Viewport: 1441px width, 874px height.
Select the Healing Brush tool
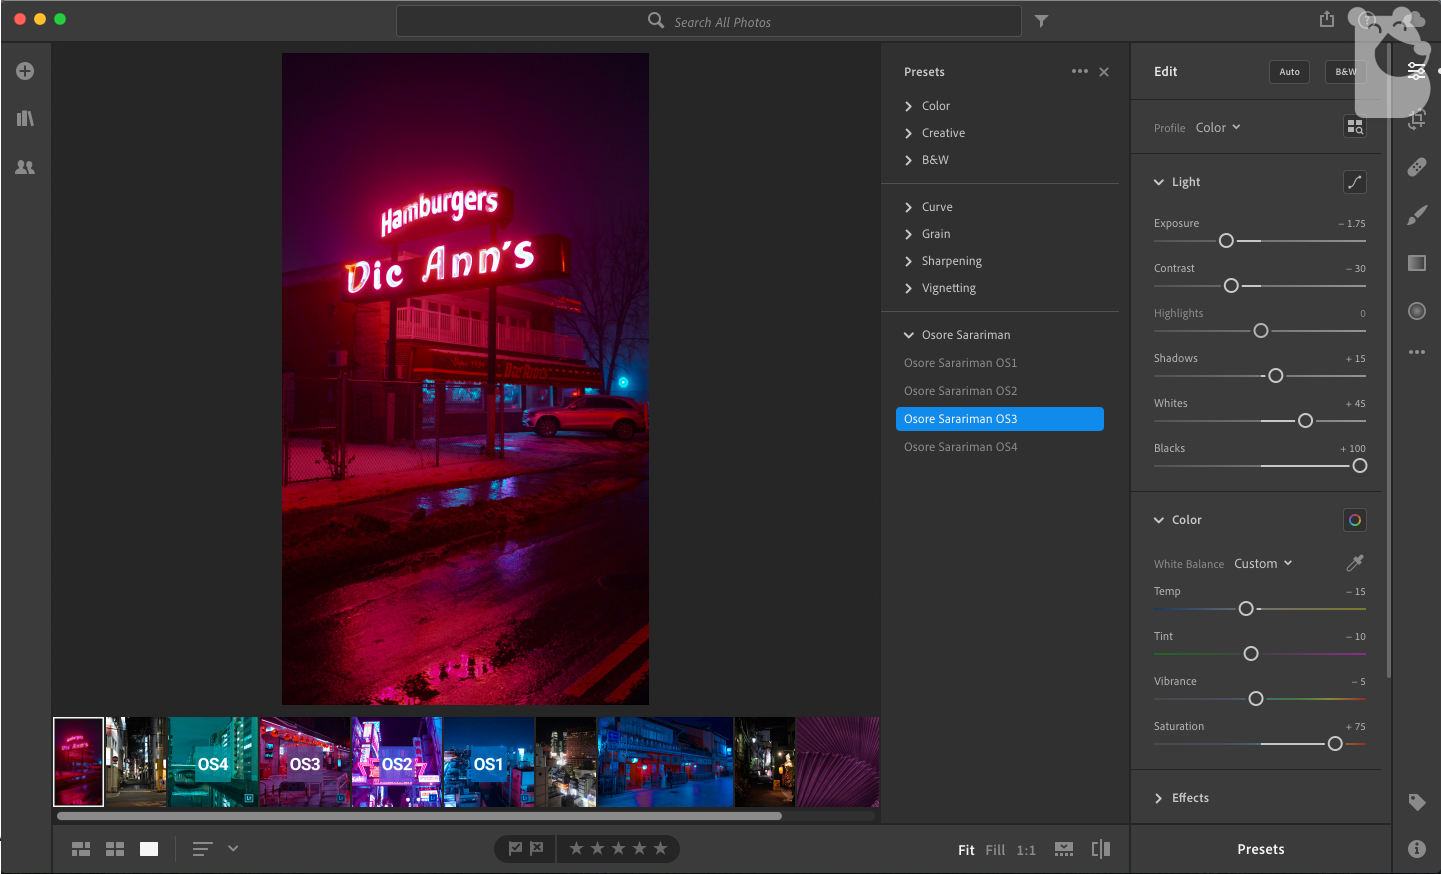point(1417,167)
